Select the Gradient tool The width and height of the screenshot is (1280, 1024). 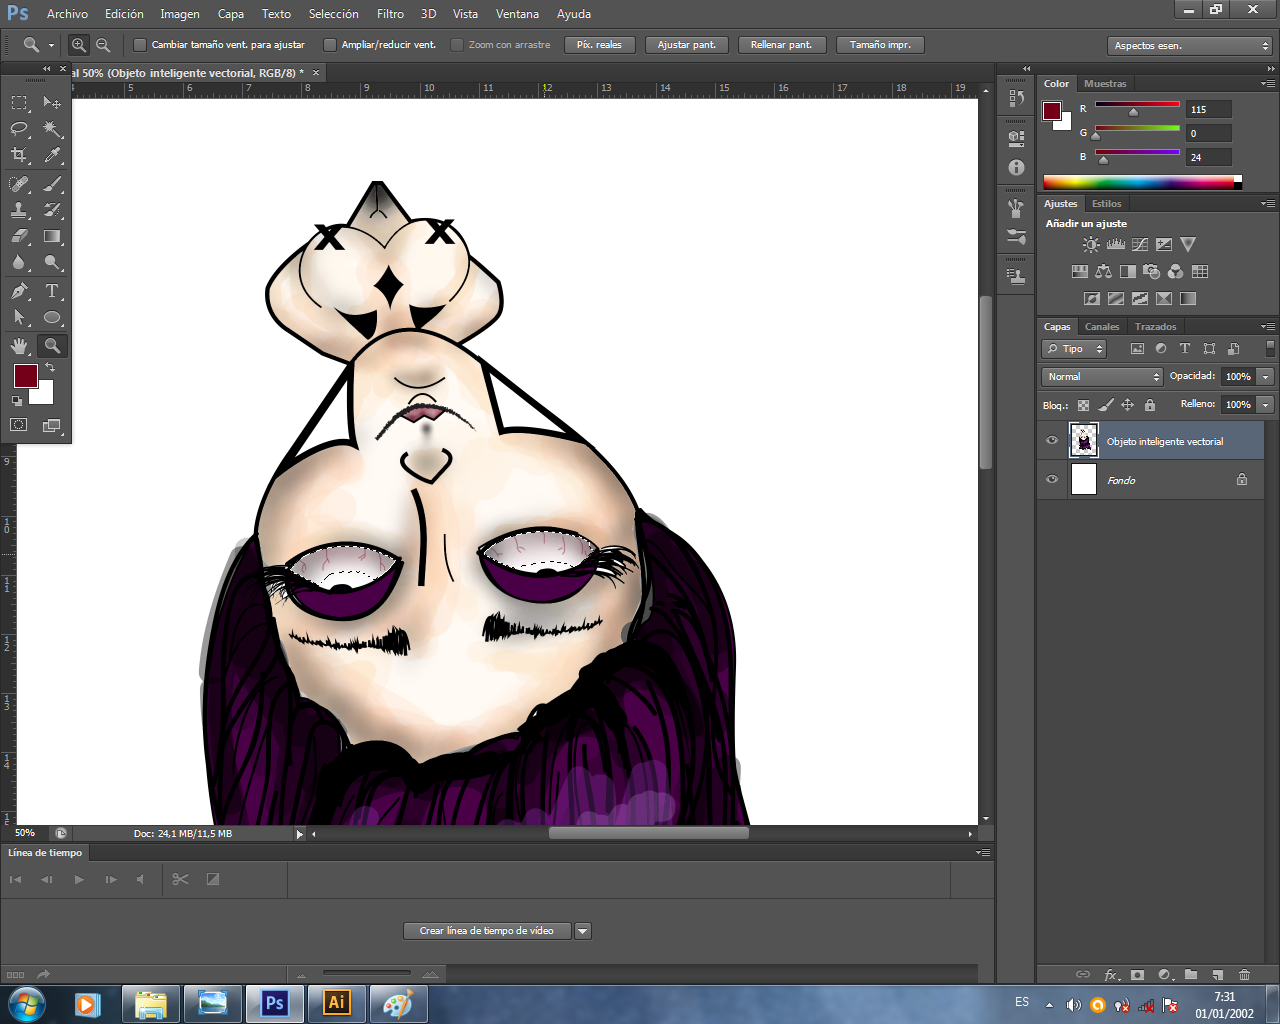point(52,236)
